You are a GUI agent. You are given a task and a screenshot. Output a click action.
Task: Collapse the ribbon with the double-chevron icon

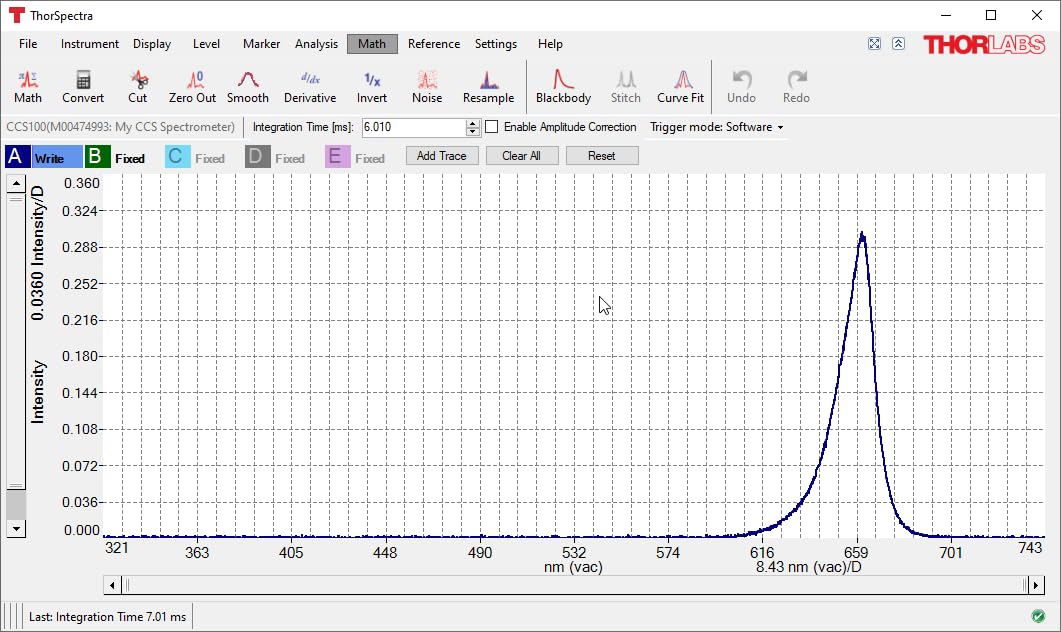(899, 44)
